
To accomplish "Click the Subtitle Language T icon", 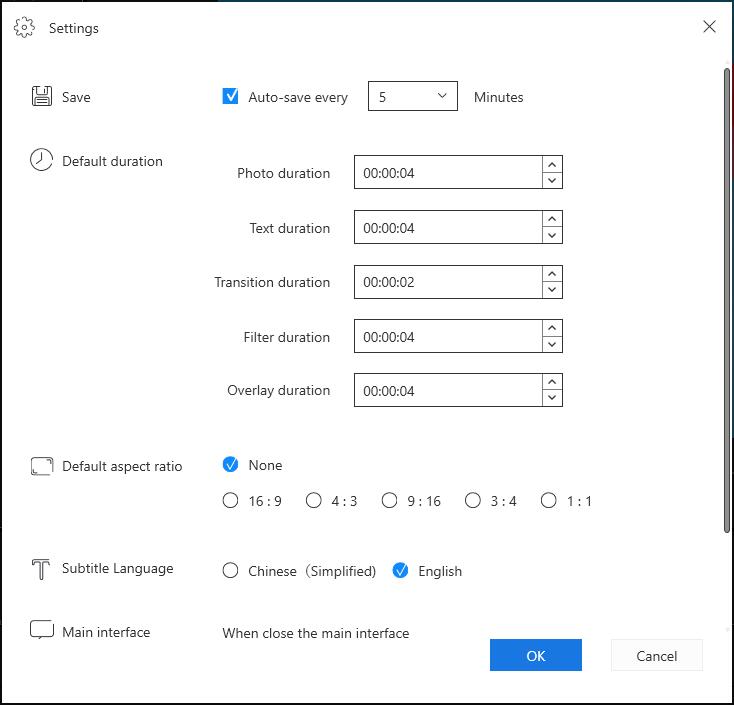I will point(41,569).
